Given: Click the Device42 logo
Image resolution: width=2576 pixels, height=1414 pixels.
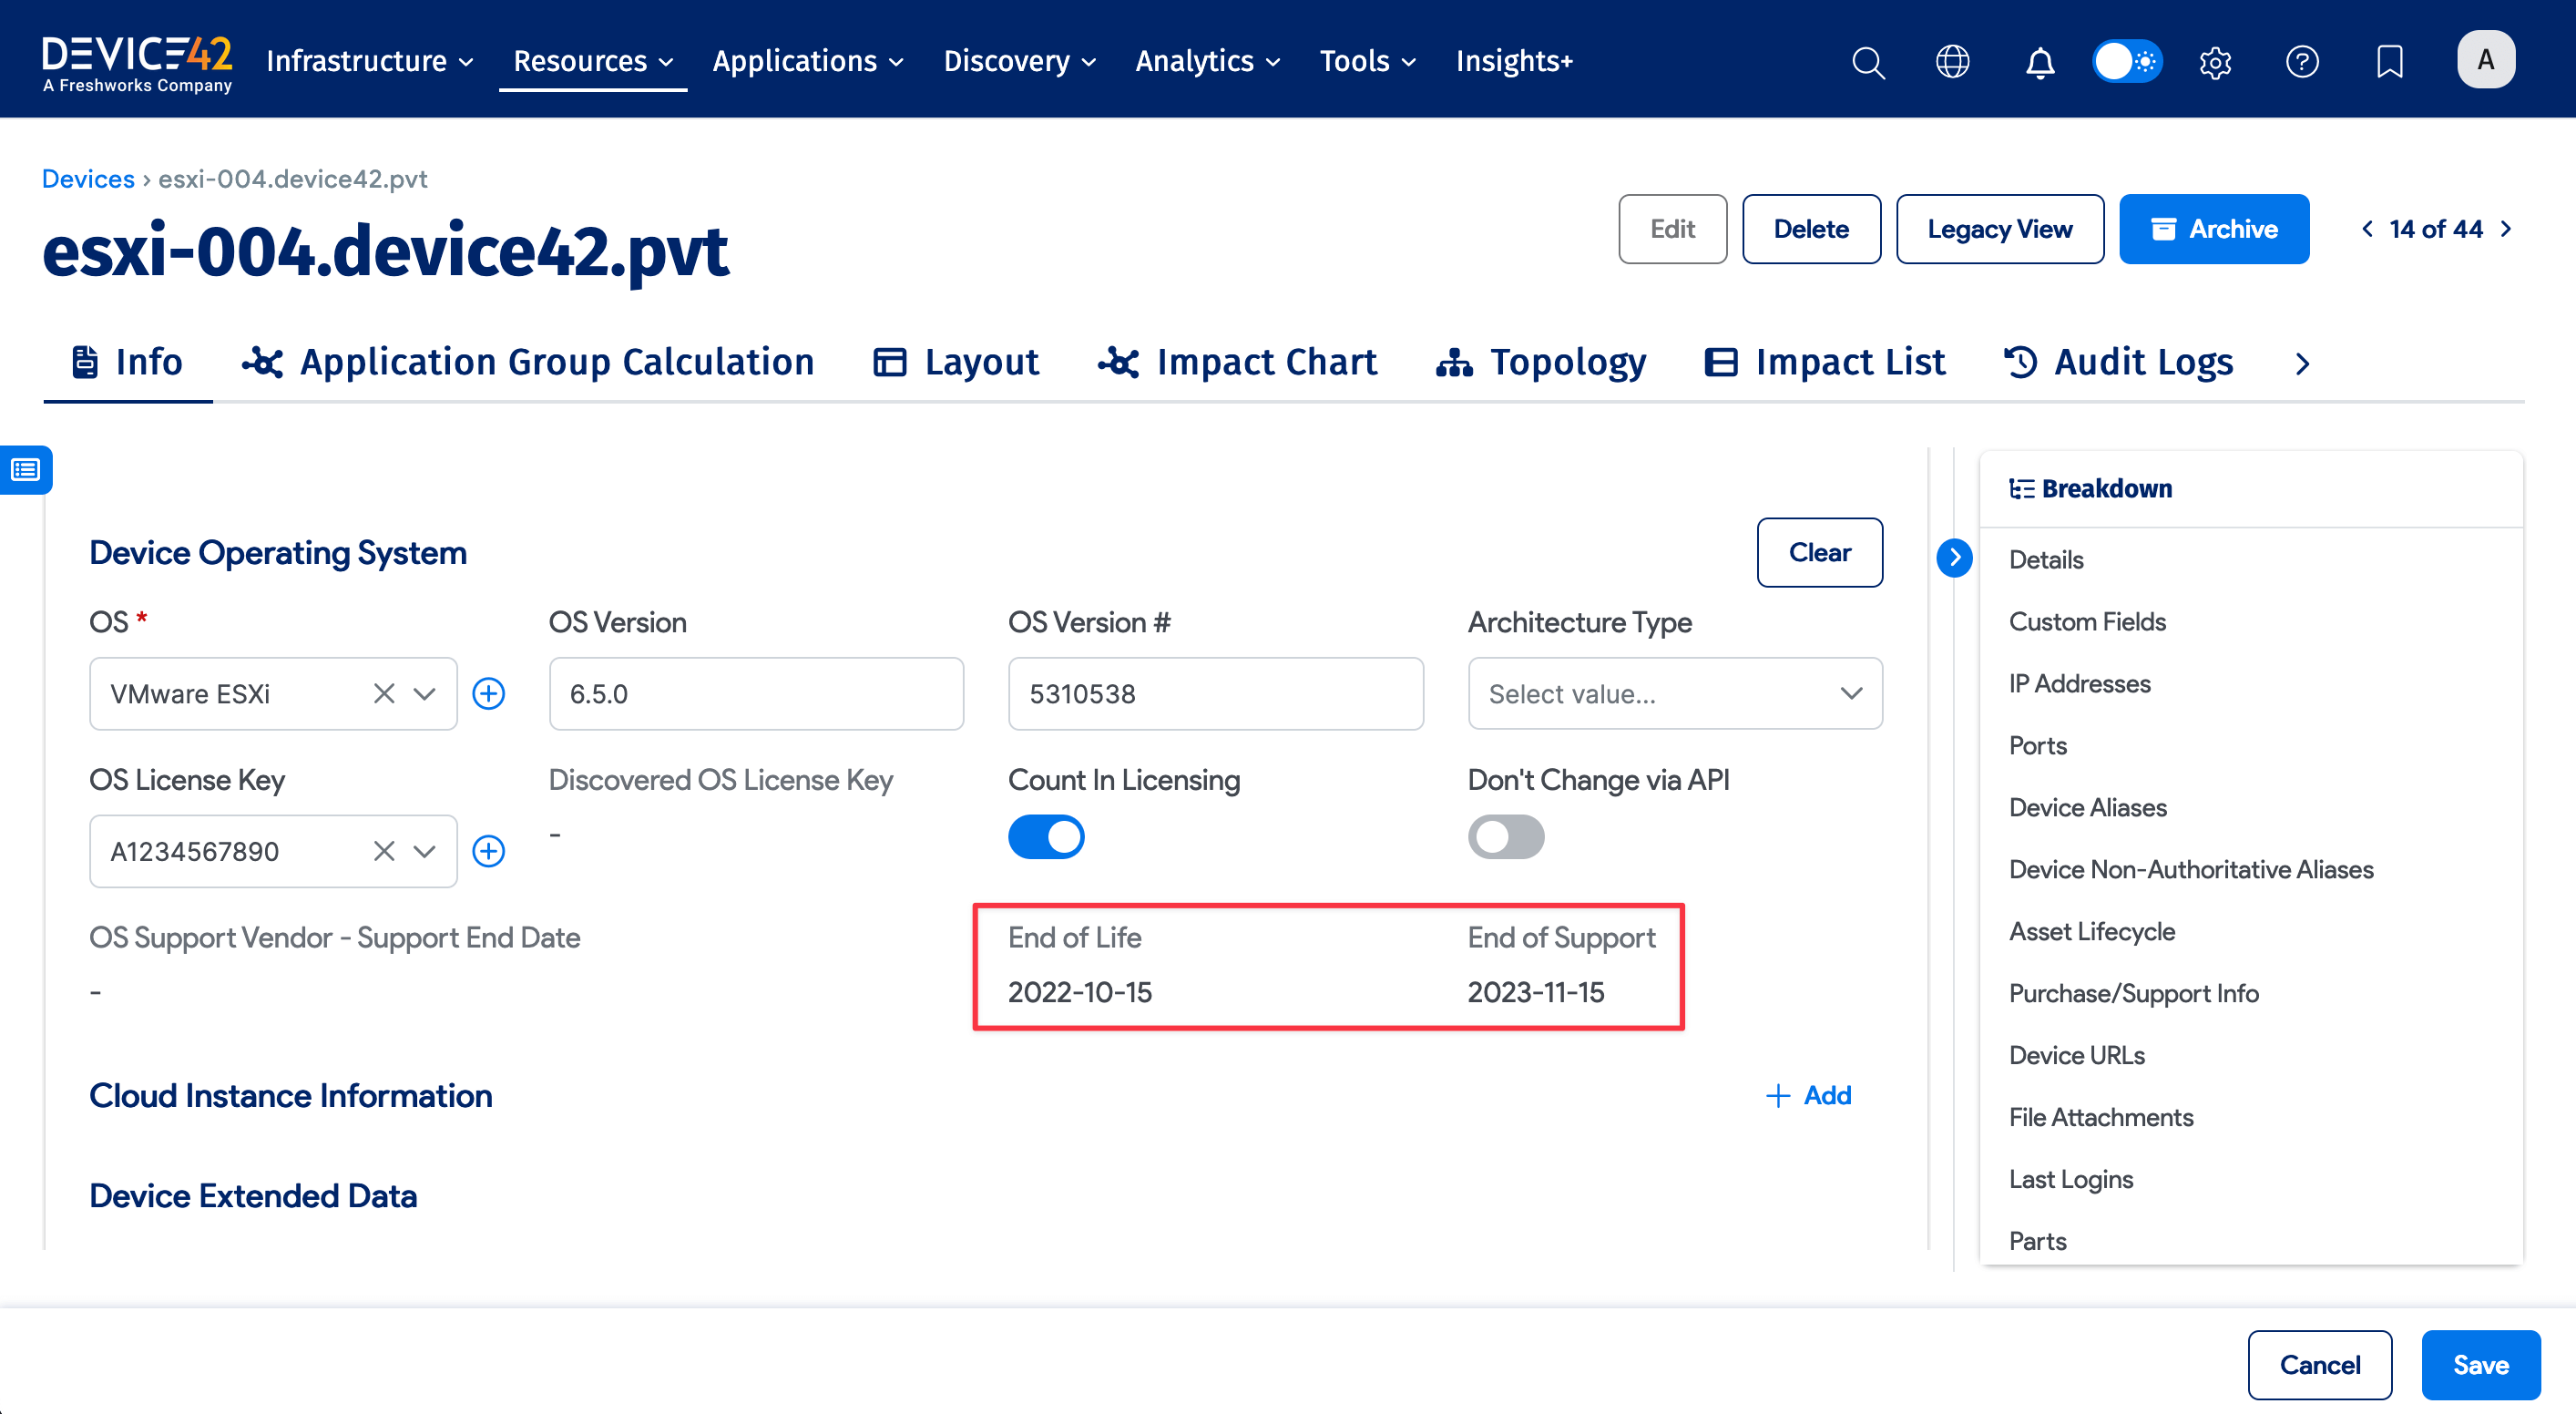Looking at the screenshot, I should [137, 58].
